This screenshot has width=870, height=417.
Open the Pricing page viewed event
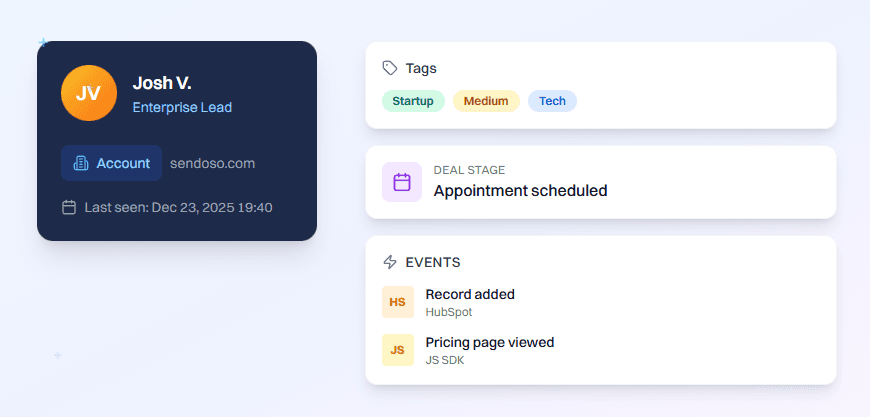(x=490, y=342)
